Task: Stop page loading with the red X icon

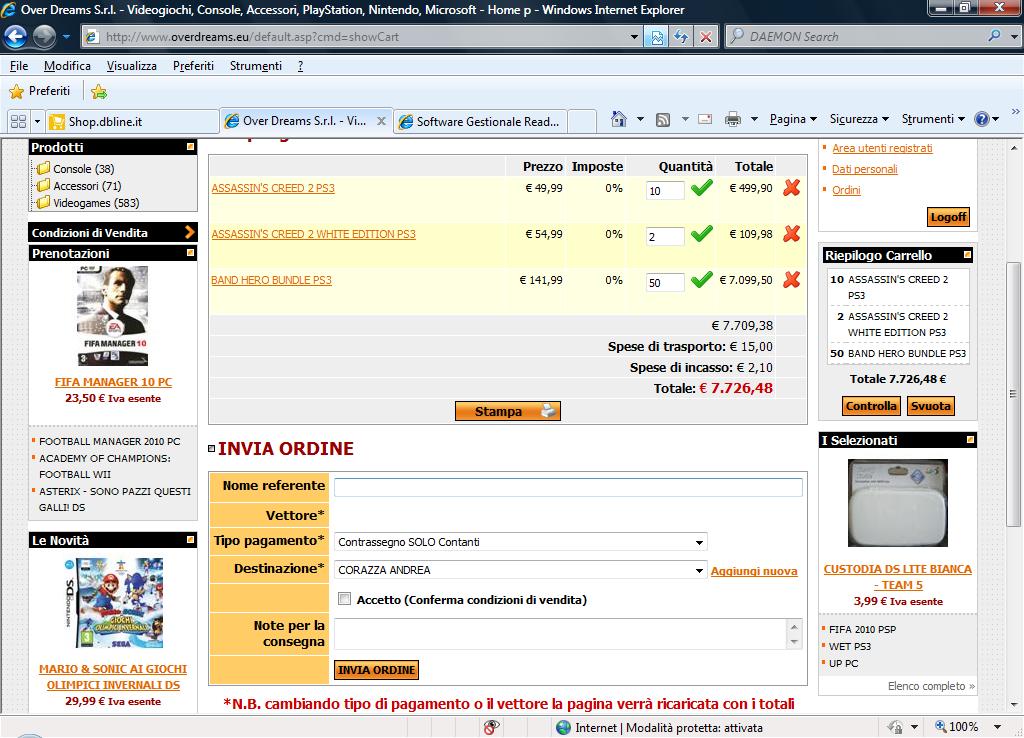Action: coord(706,37)
